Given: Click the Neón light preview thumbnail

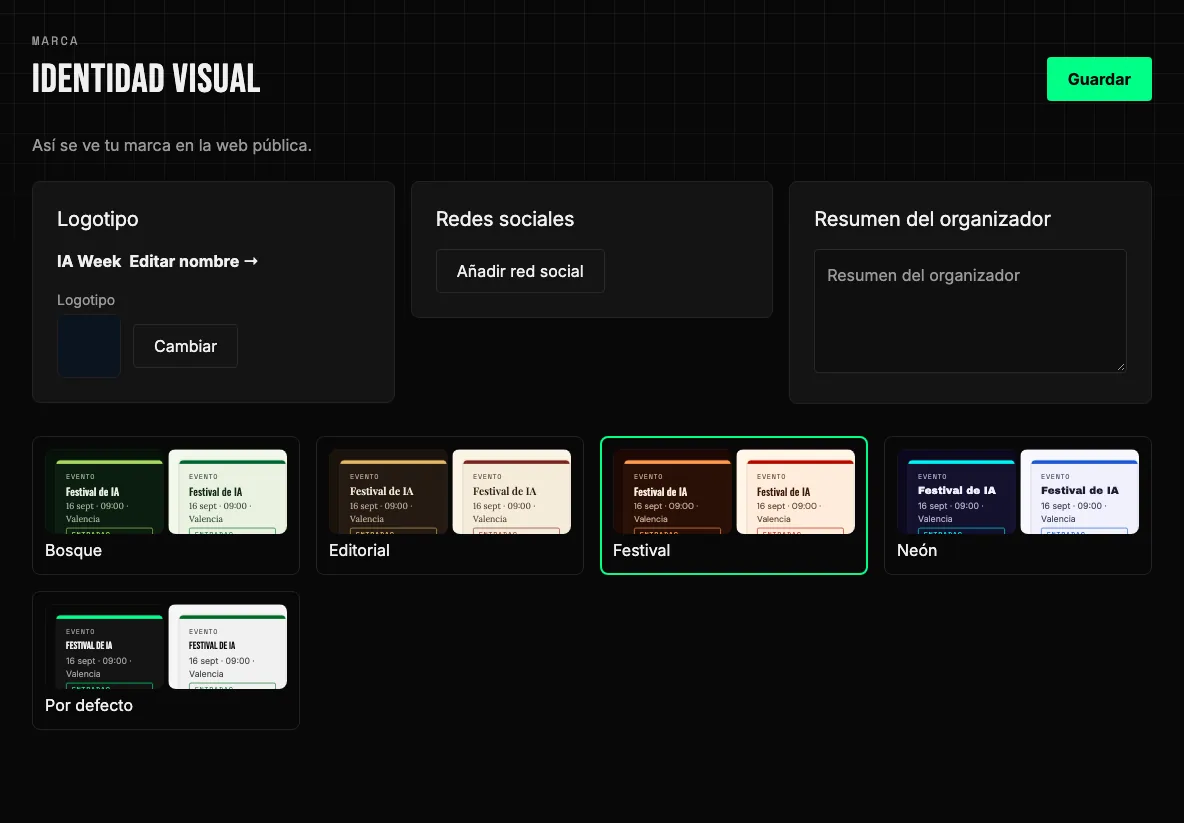Looking at the screenshot, I should (x=1079, y=492).
